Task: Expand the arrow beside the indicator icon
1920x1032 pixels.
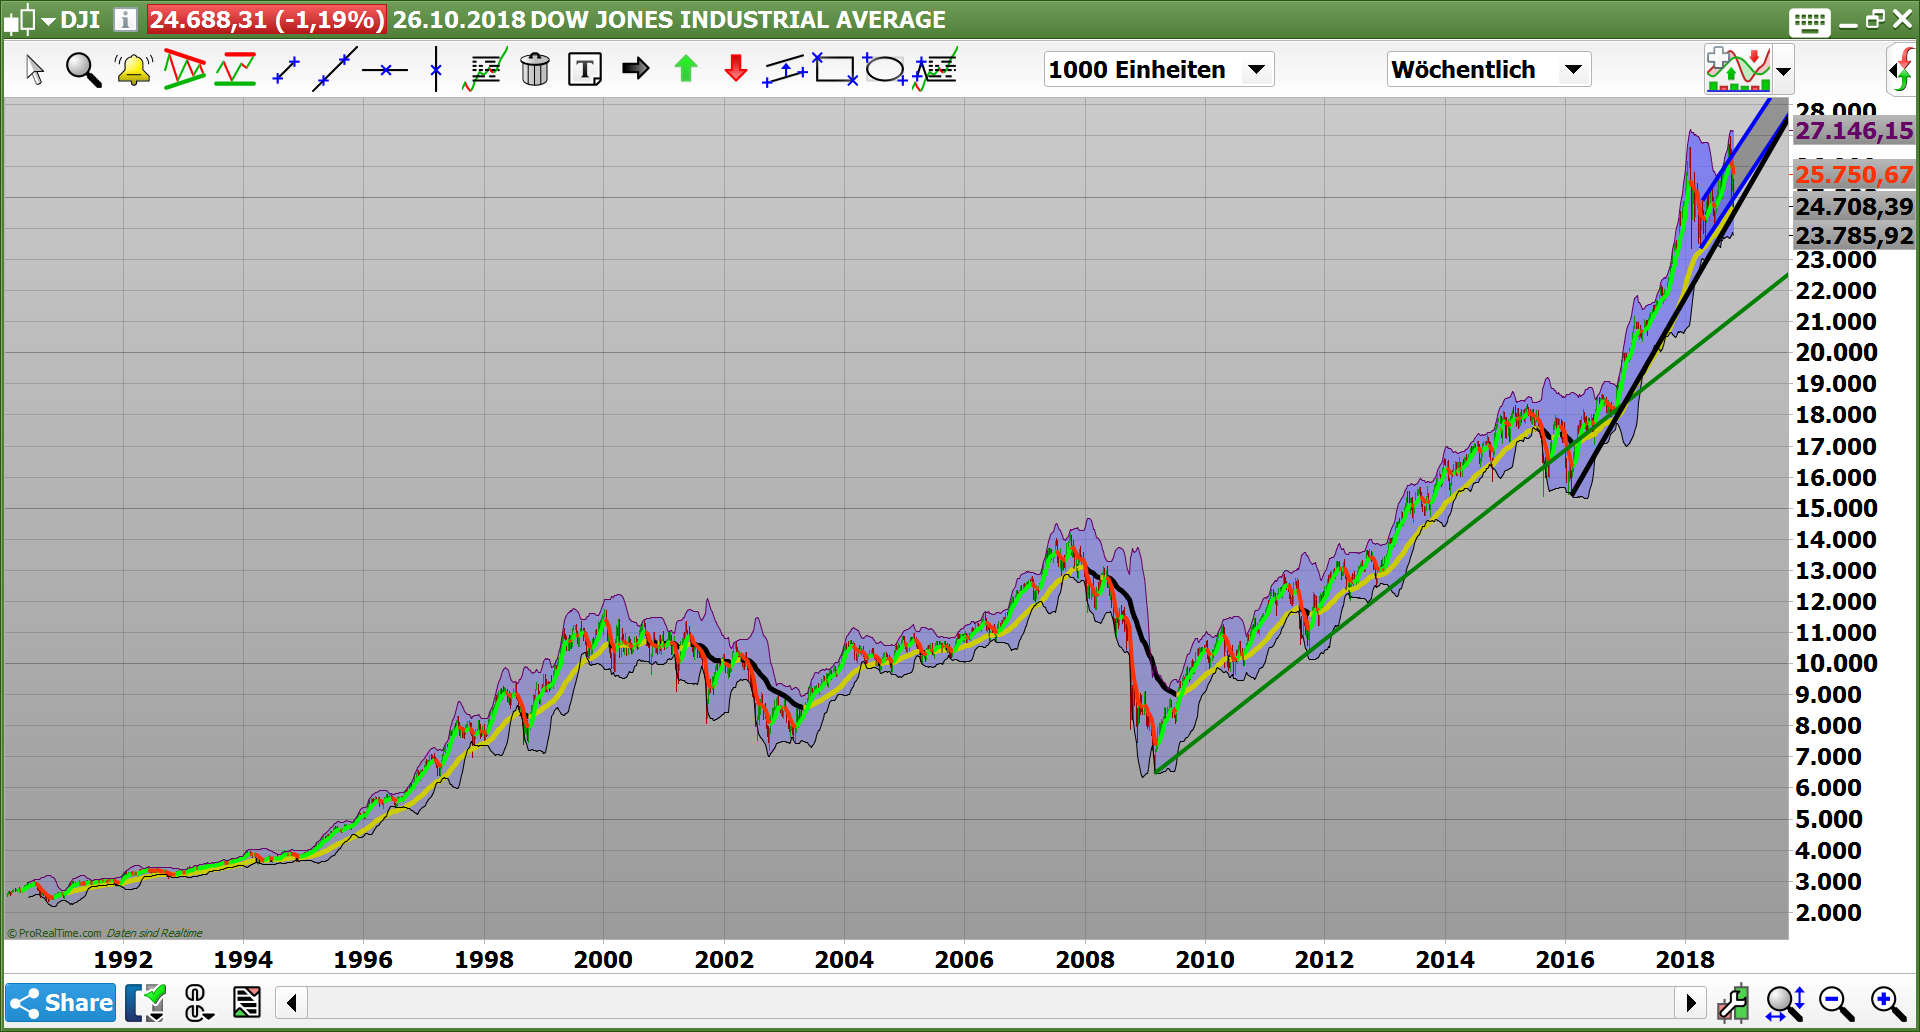Action: coord(1783,71)
